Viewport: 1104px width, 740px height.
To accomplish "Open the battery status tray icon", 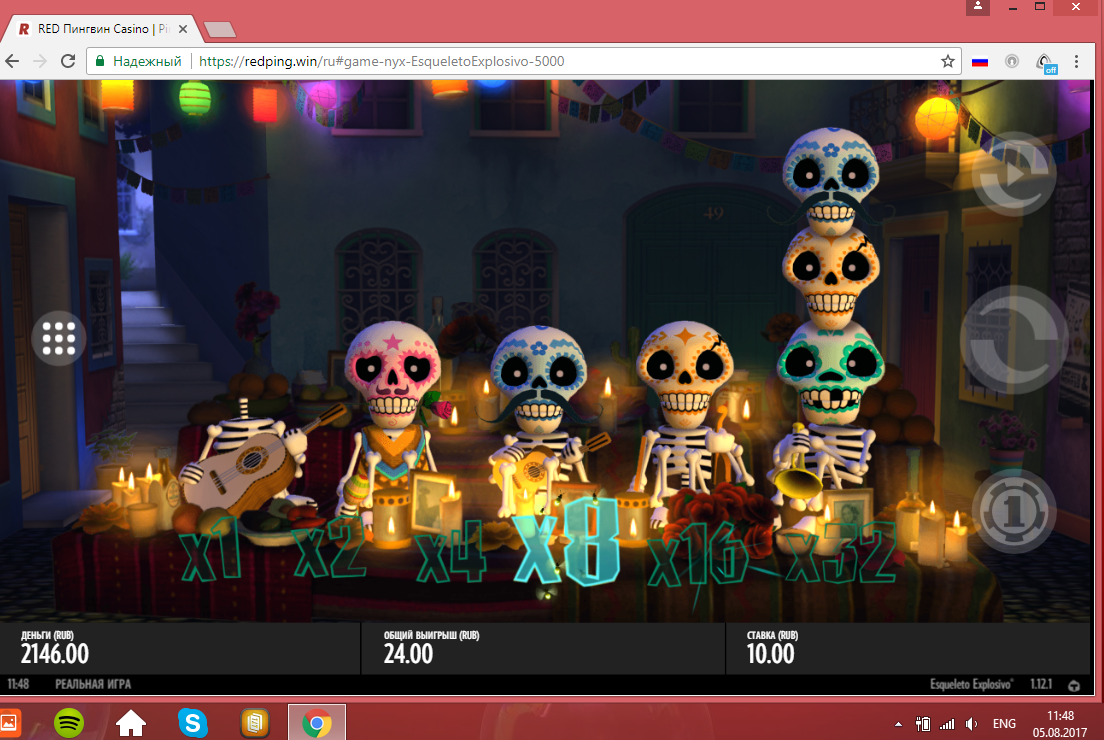I will [922, 724].
